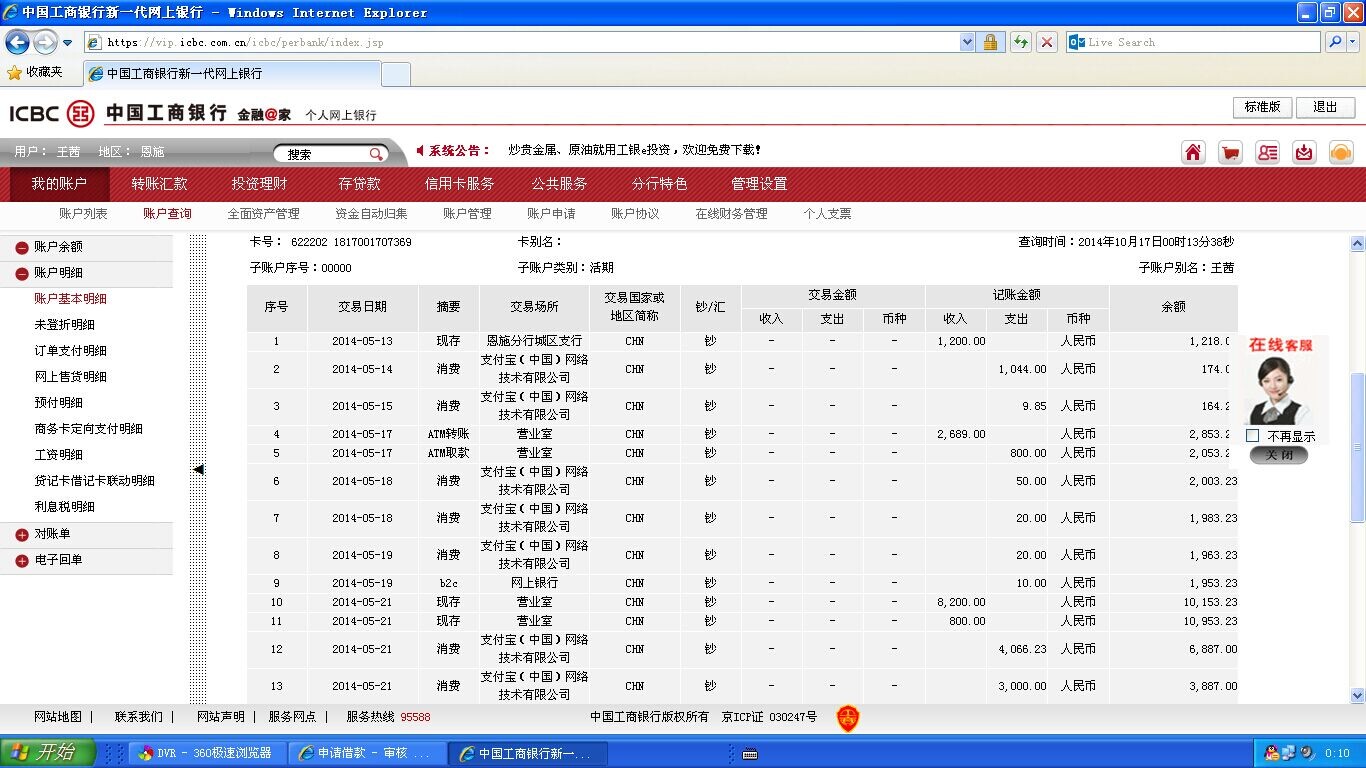The height and width of the screenshot is (768, 1366).
Task: Open the address bar dropdown arrow
Action: [x=967, y=42]
